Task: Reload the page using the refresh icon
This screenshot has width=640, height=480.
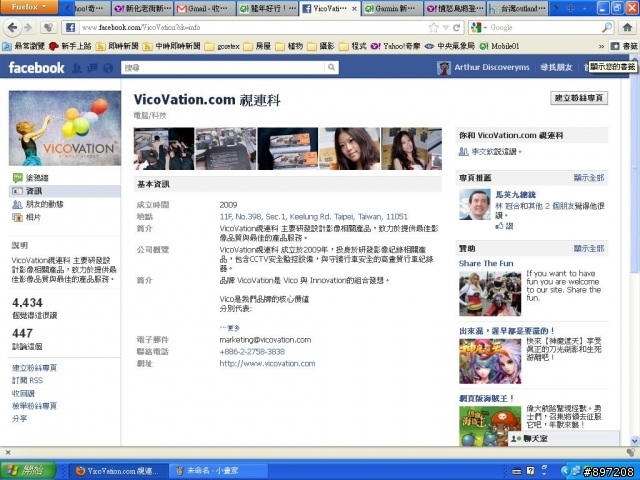Action: click(x=457, y=27)
